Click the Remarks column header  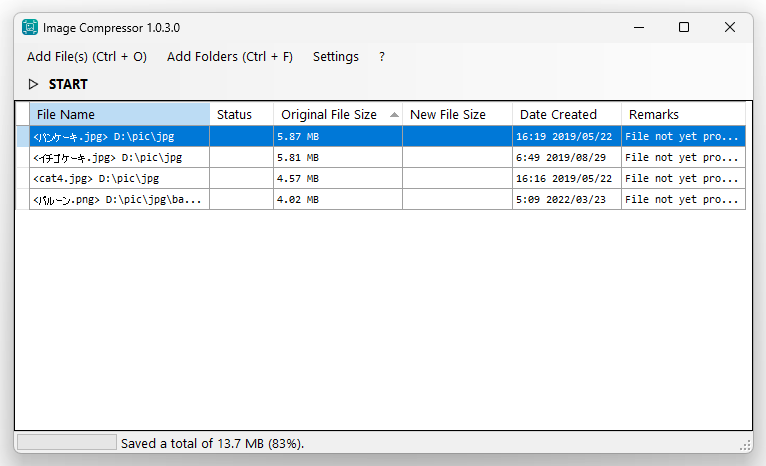(683, 114)
